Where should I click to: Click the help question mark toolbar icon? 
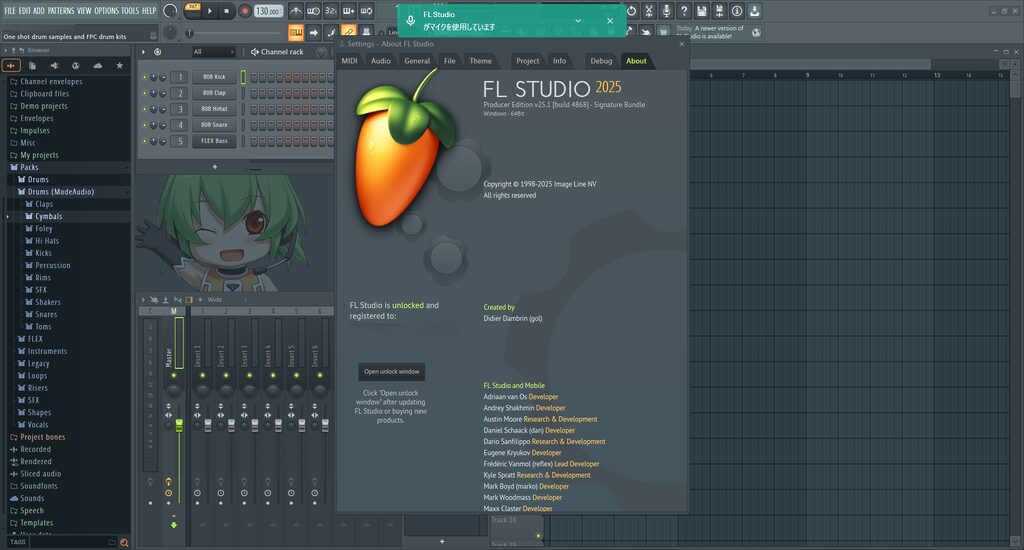pyautogui.click(x=684, y=11)
